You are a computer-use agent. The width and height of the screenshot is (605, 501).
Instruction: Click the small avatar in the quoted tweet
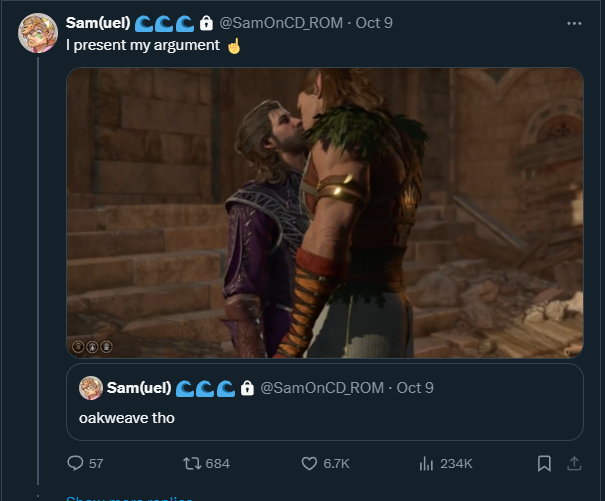pyautogui.click(x=90, y=387)
